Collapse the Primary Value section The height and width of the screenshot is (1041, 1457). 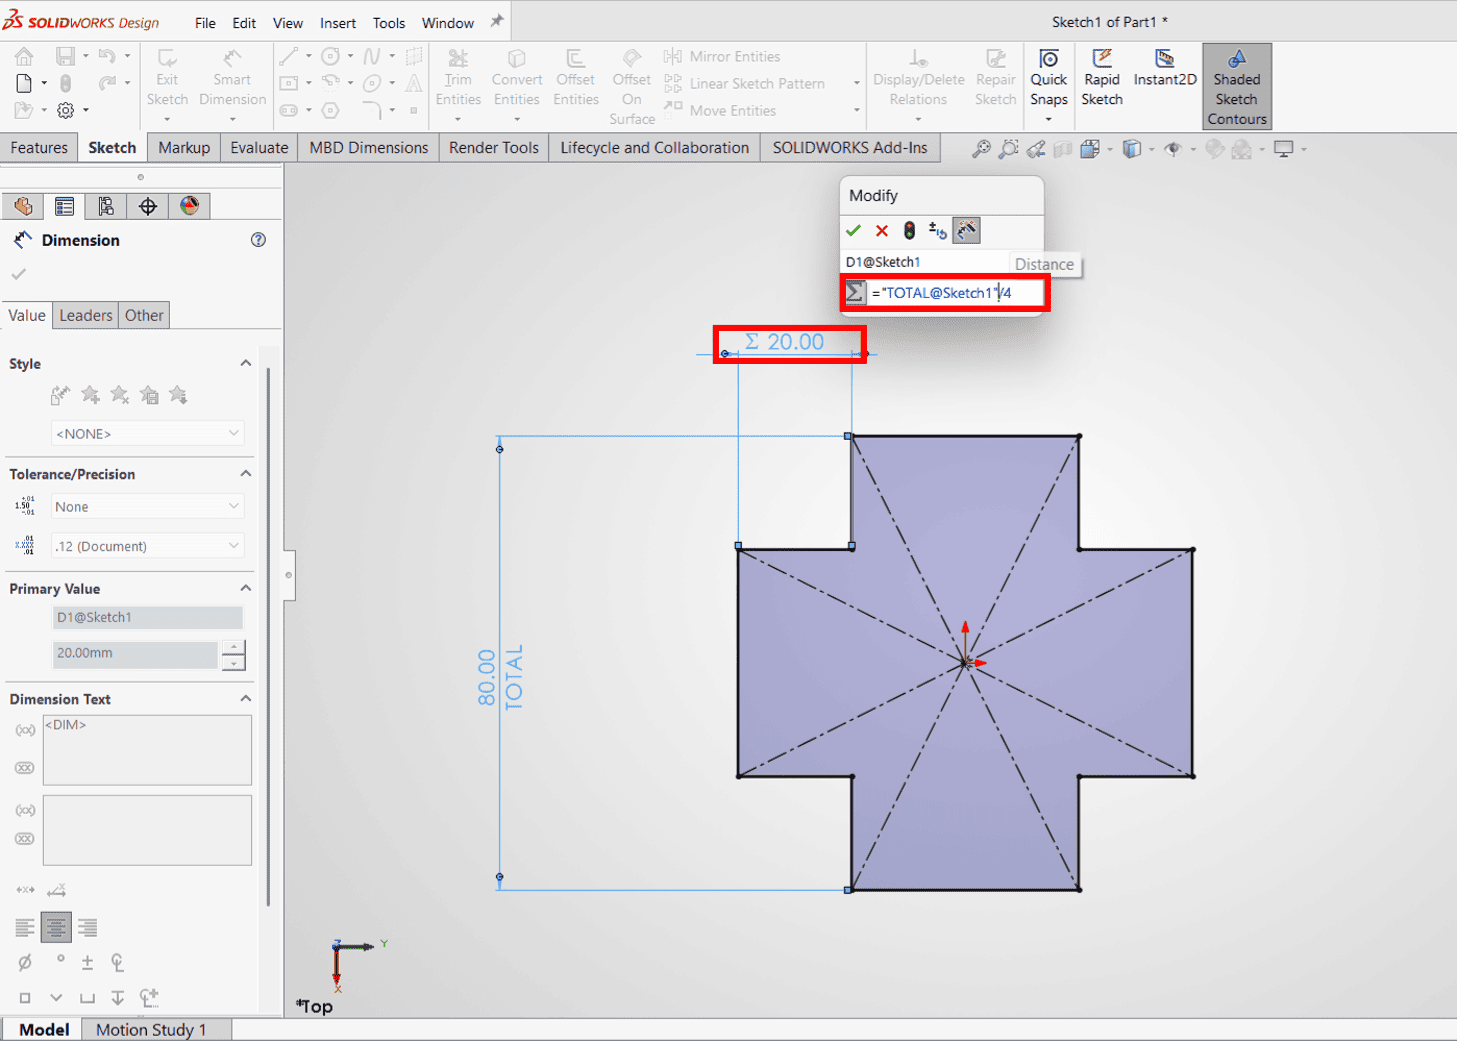246,588
